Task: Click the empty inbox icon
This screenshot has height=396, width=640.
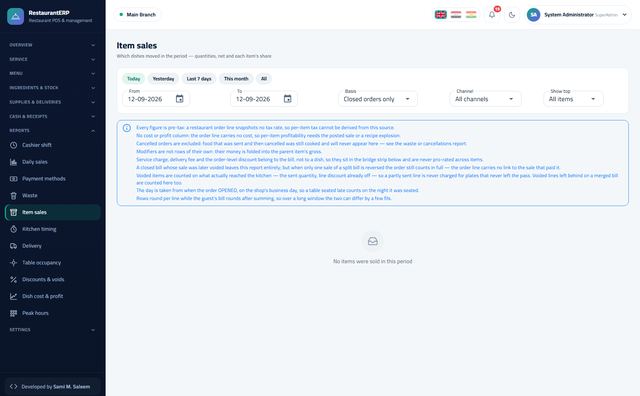Action: tap(373, 241)
